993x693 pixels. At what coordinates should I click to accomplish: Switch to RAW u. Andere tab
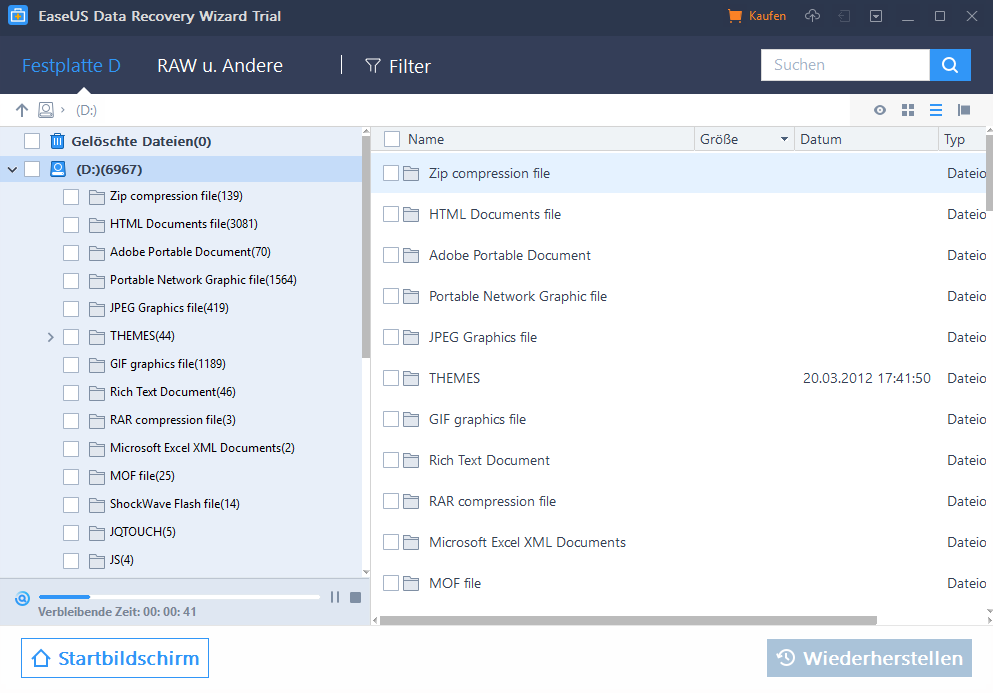[220, 65]
